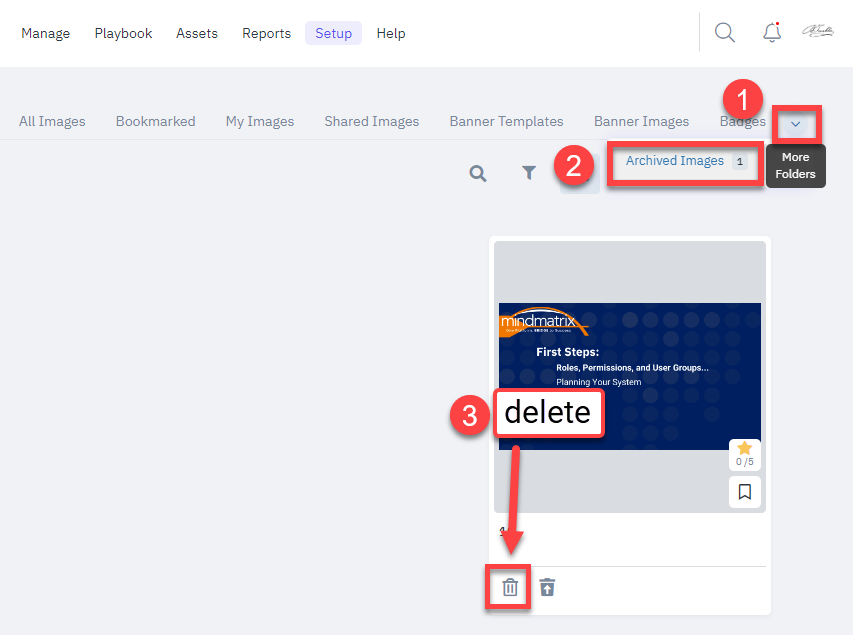Screen dimensions: 853x635
Task: Switch to the Shared Images tab
Action: [x=371, y=121]
